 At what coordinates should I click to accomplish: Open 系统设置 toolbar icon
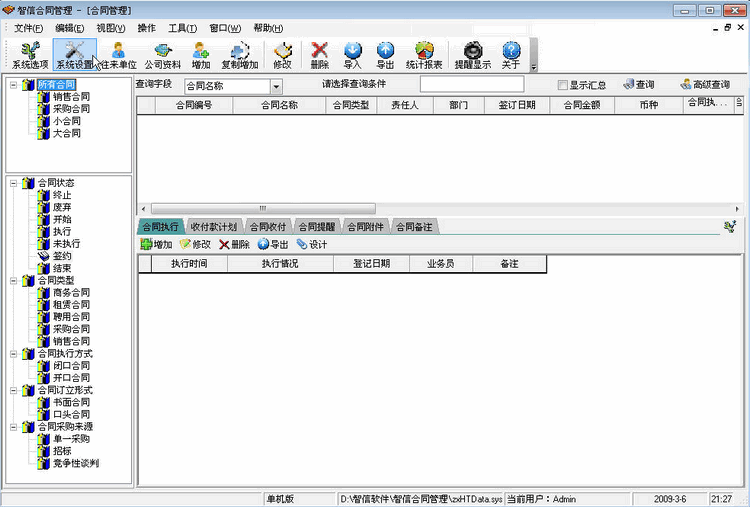tap(75, 55)
